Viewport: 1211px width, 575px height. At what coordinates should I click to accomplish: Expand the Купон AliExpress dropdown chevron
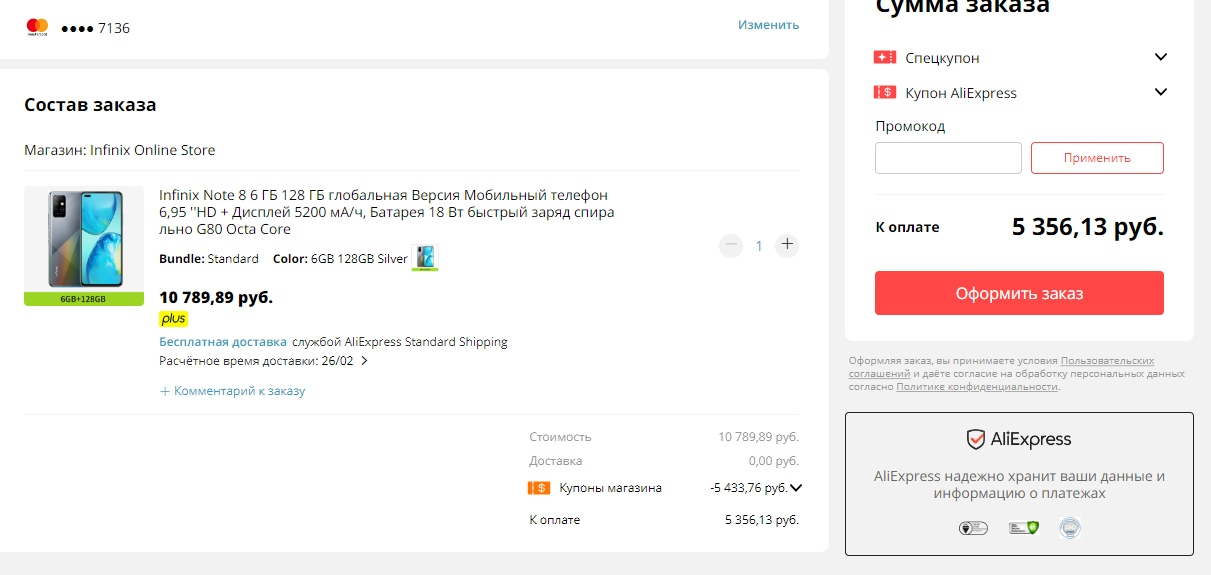click(1161, 92)
